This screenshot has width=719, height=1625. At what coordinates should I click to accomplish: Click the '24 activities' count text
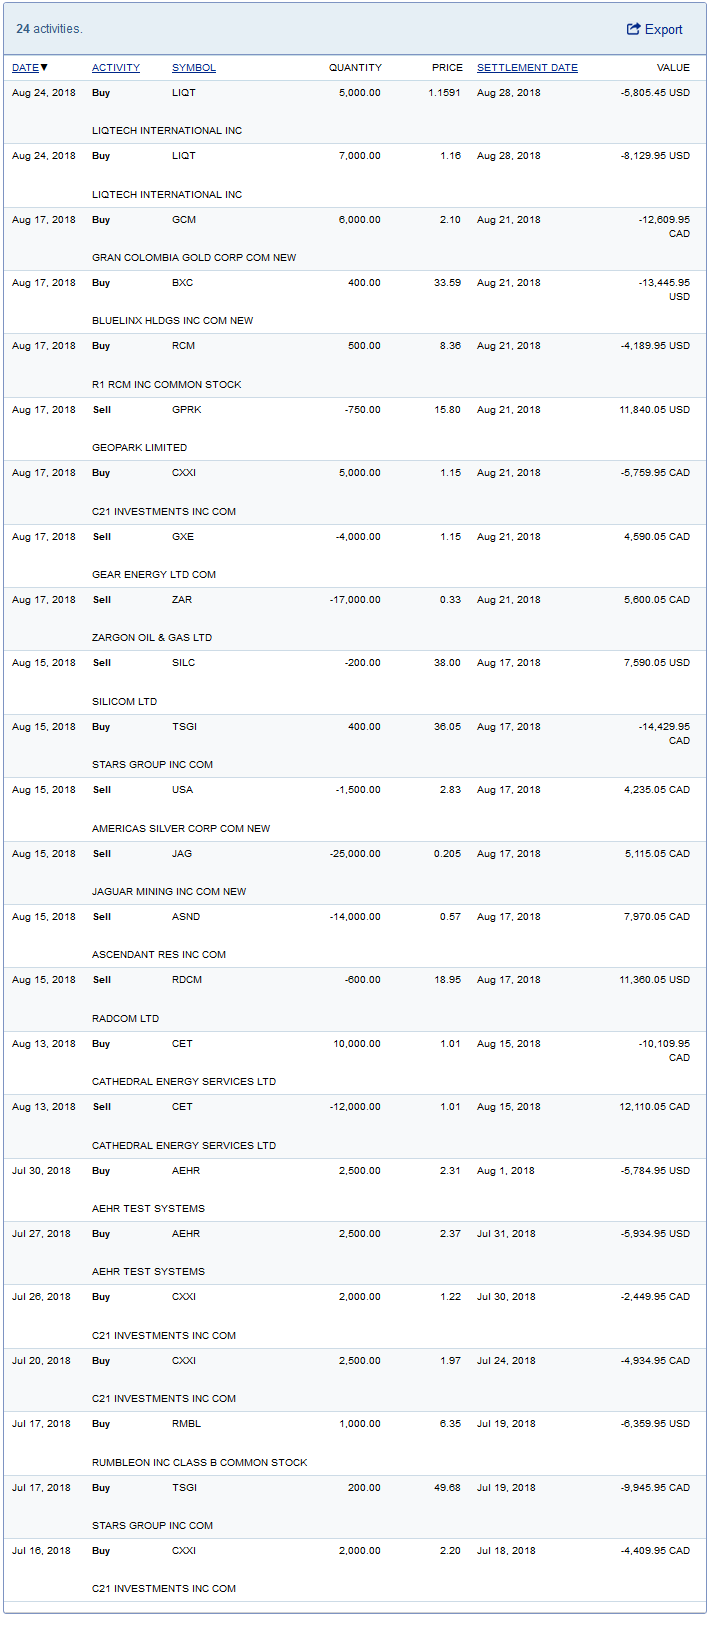tap(49, 29)
